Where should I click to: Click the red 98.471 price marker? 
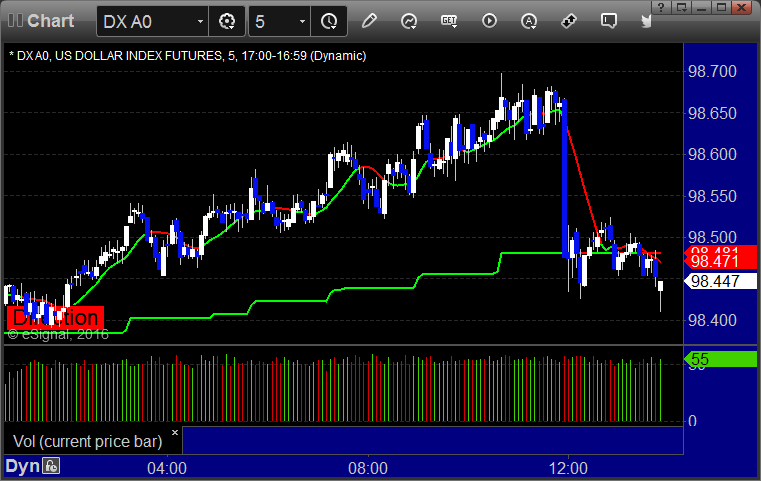[x=720, y=261]
